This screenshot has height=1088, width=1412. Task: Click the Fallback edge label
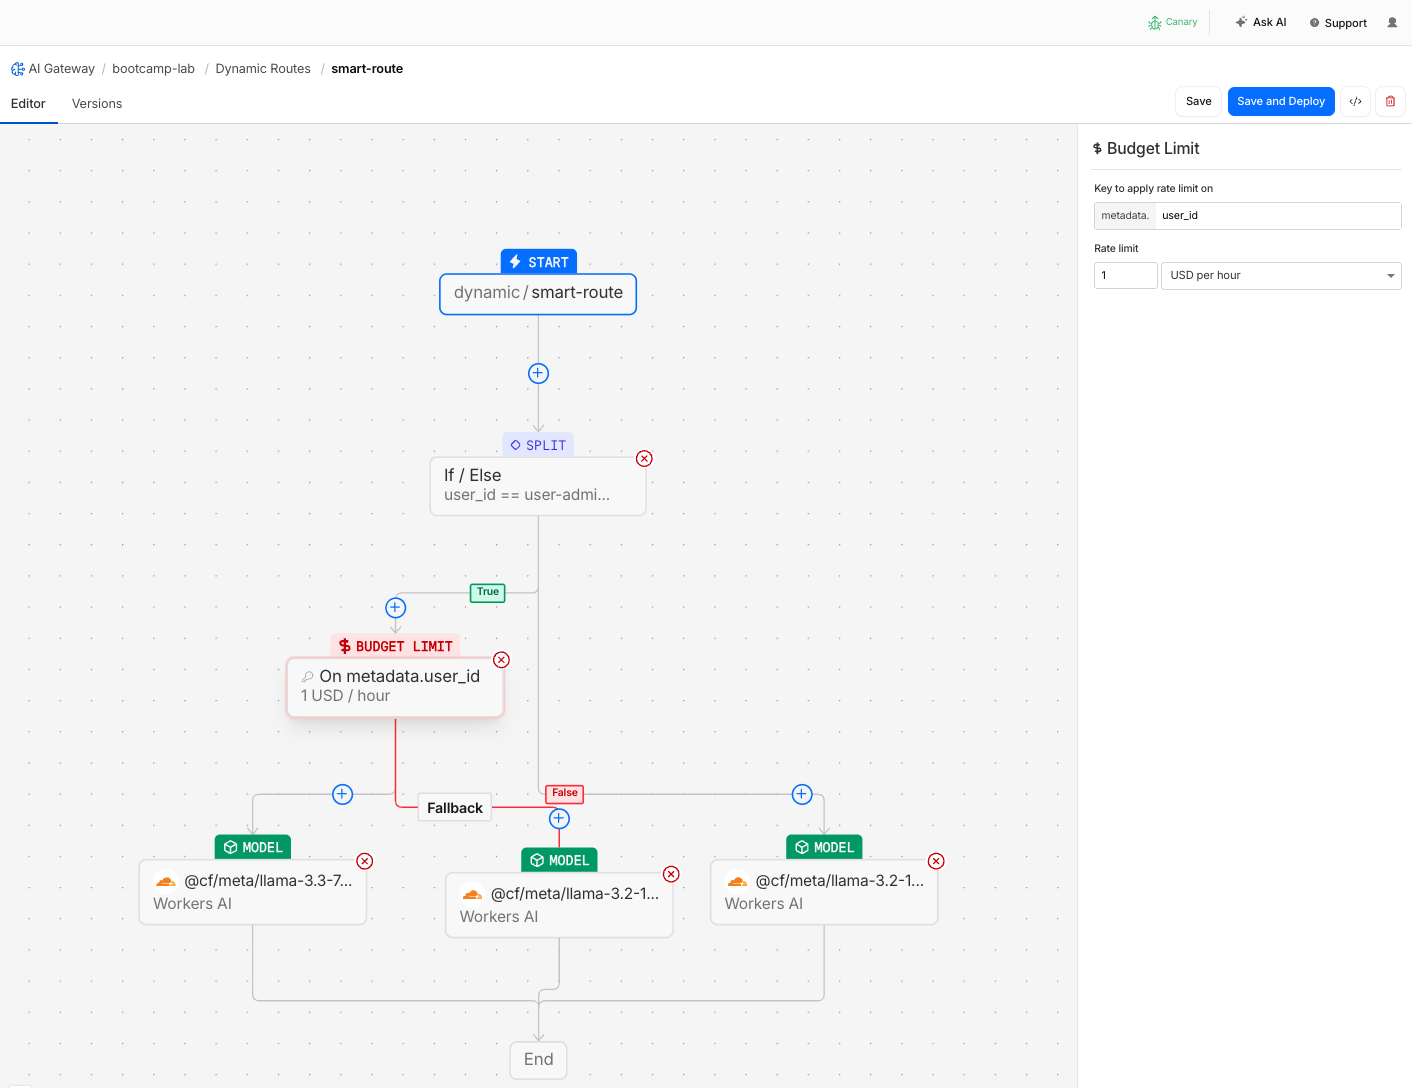[x=455, y=808]
